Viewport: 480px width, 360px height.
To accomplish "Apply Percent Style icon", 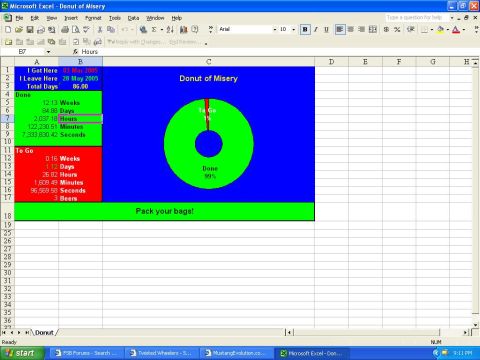I will tap(397, 30).
